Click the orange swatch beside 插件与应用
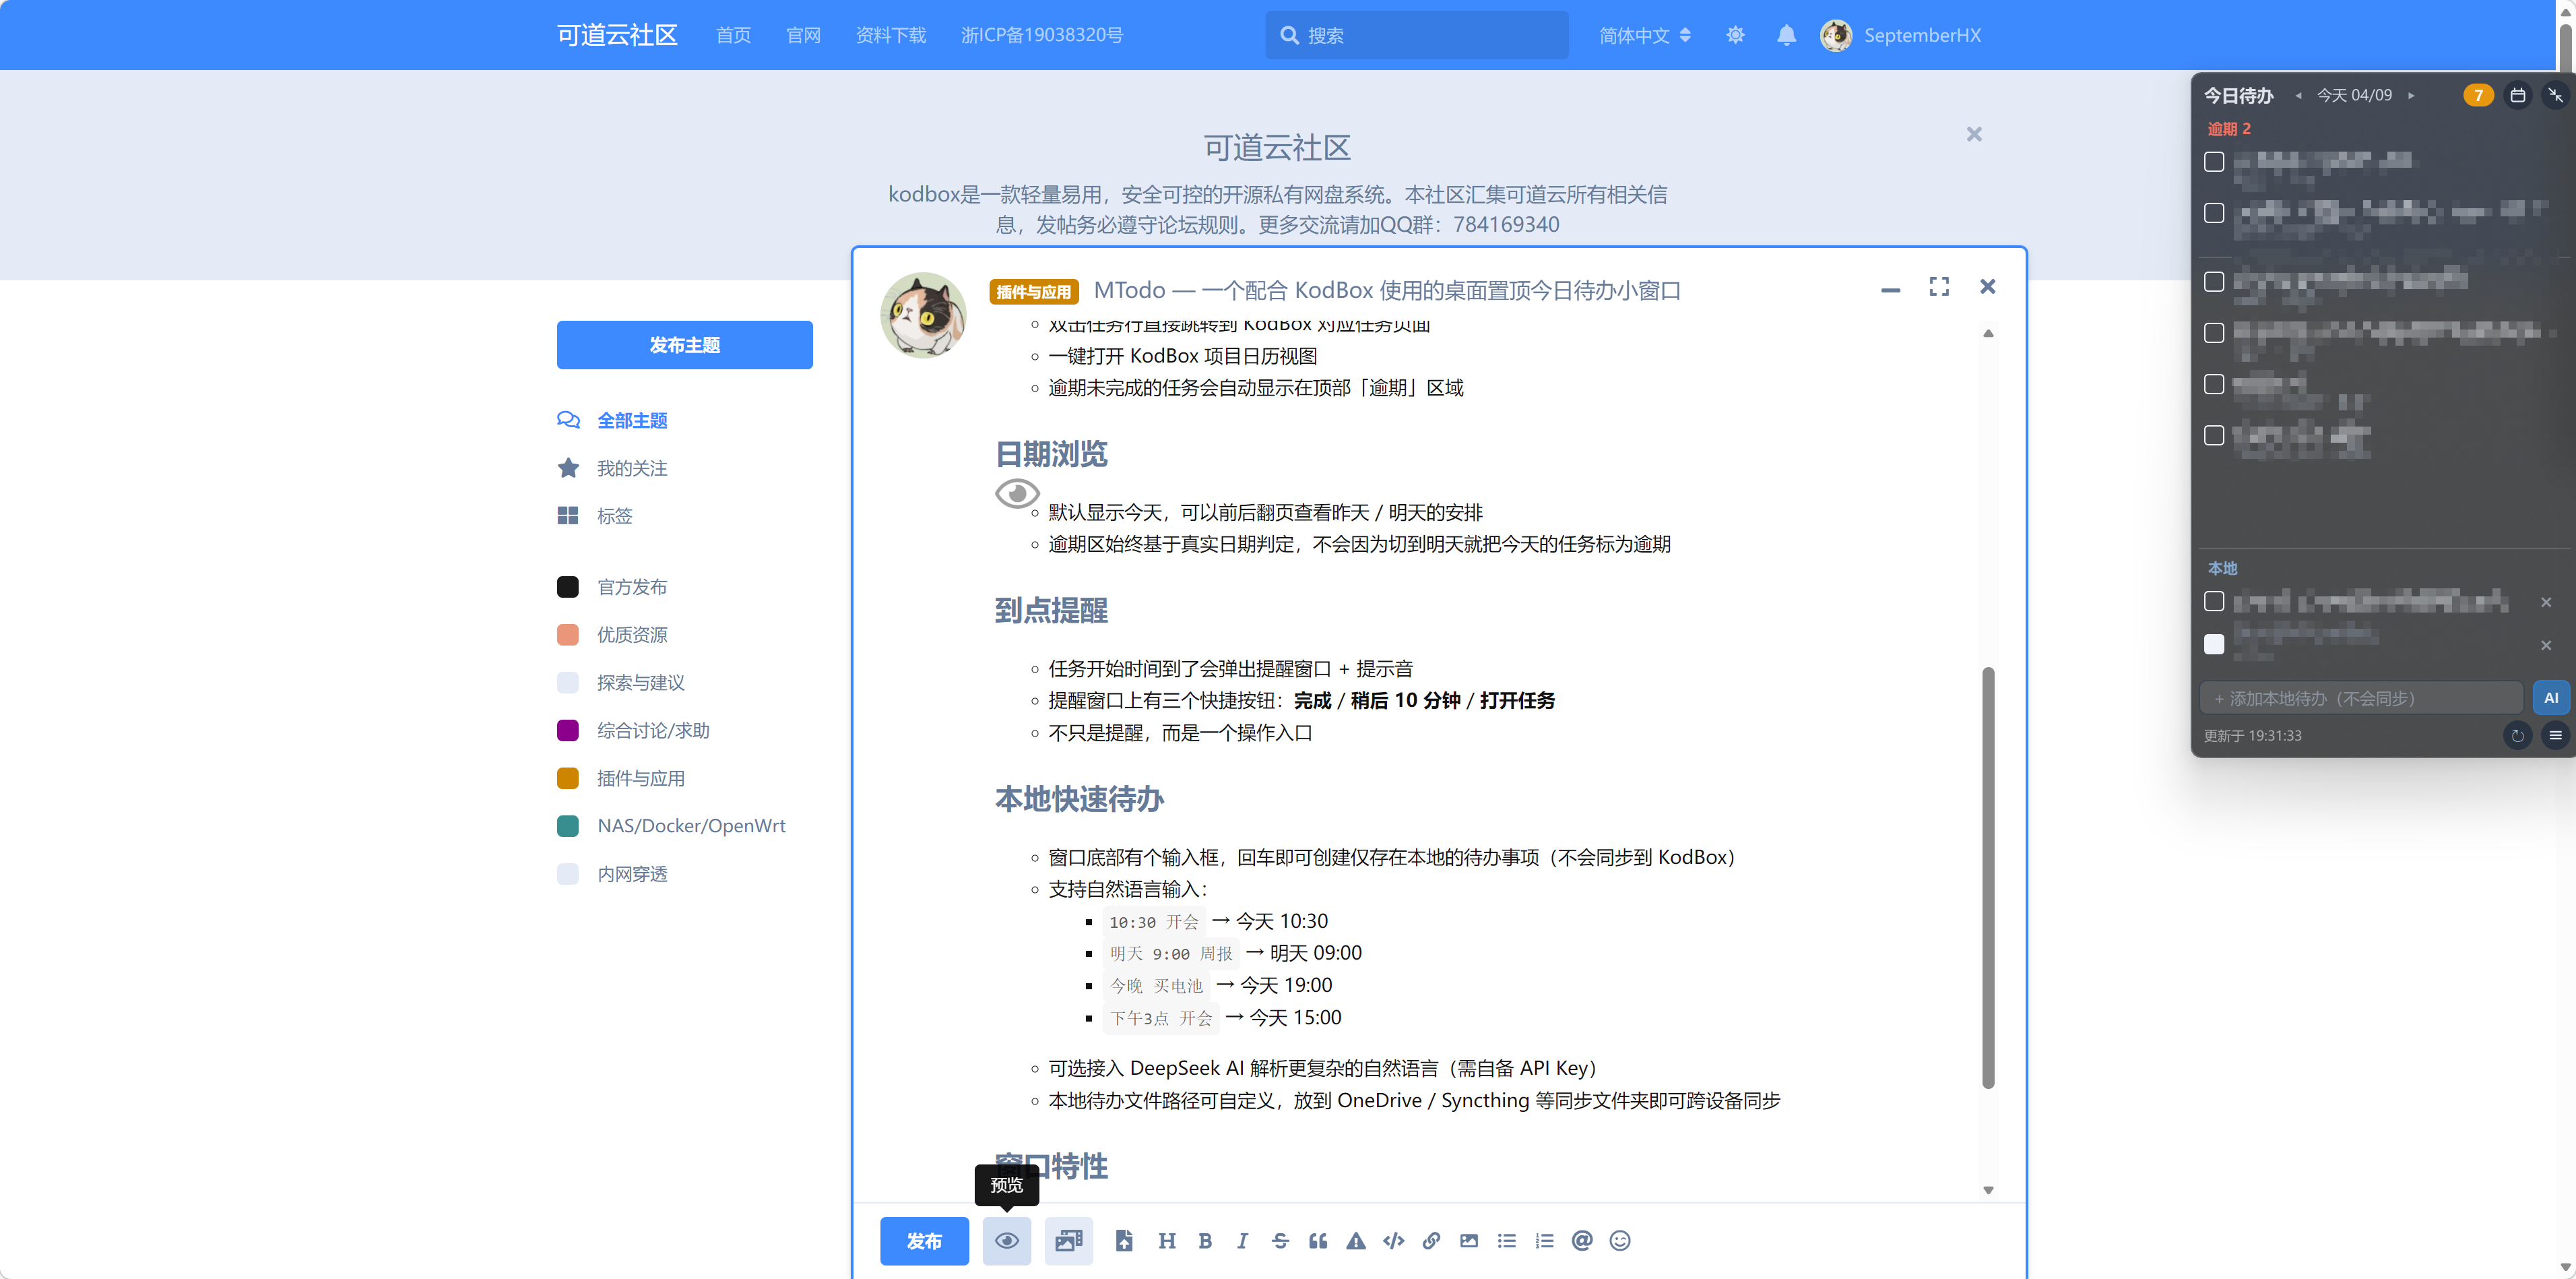 tap(567, 778)
